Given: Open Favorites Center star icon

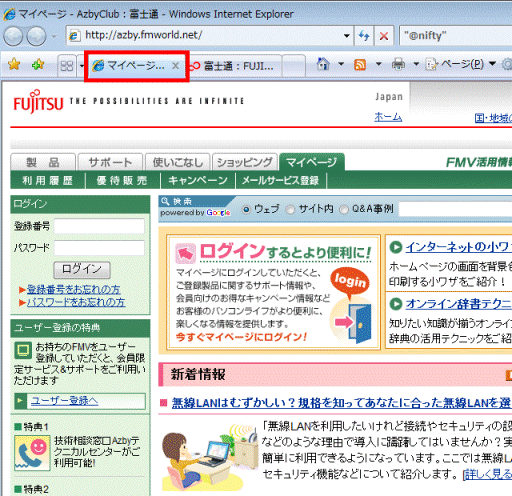Looking at the screenshot, I should click(14, 64).
